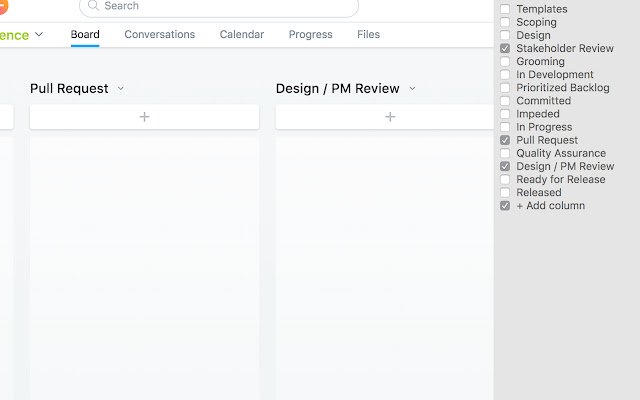Uncheck the Design / PM Review checkbox
This screenshot has height=400, width=640.
tap(505, 166)
